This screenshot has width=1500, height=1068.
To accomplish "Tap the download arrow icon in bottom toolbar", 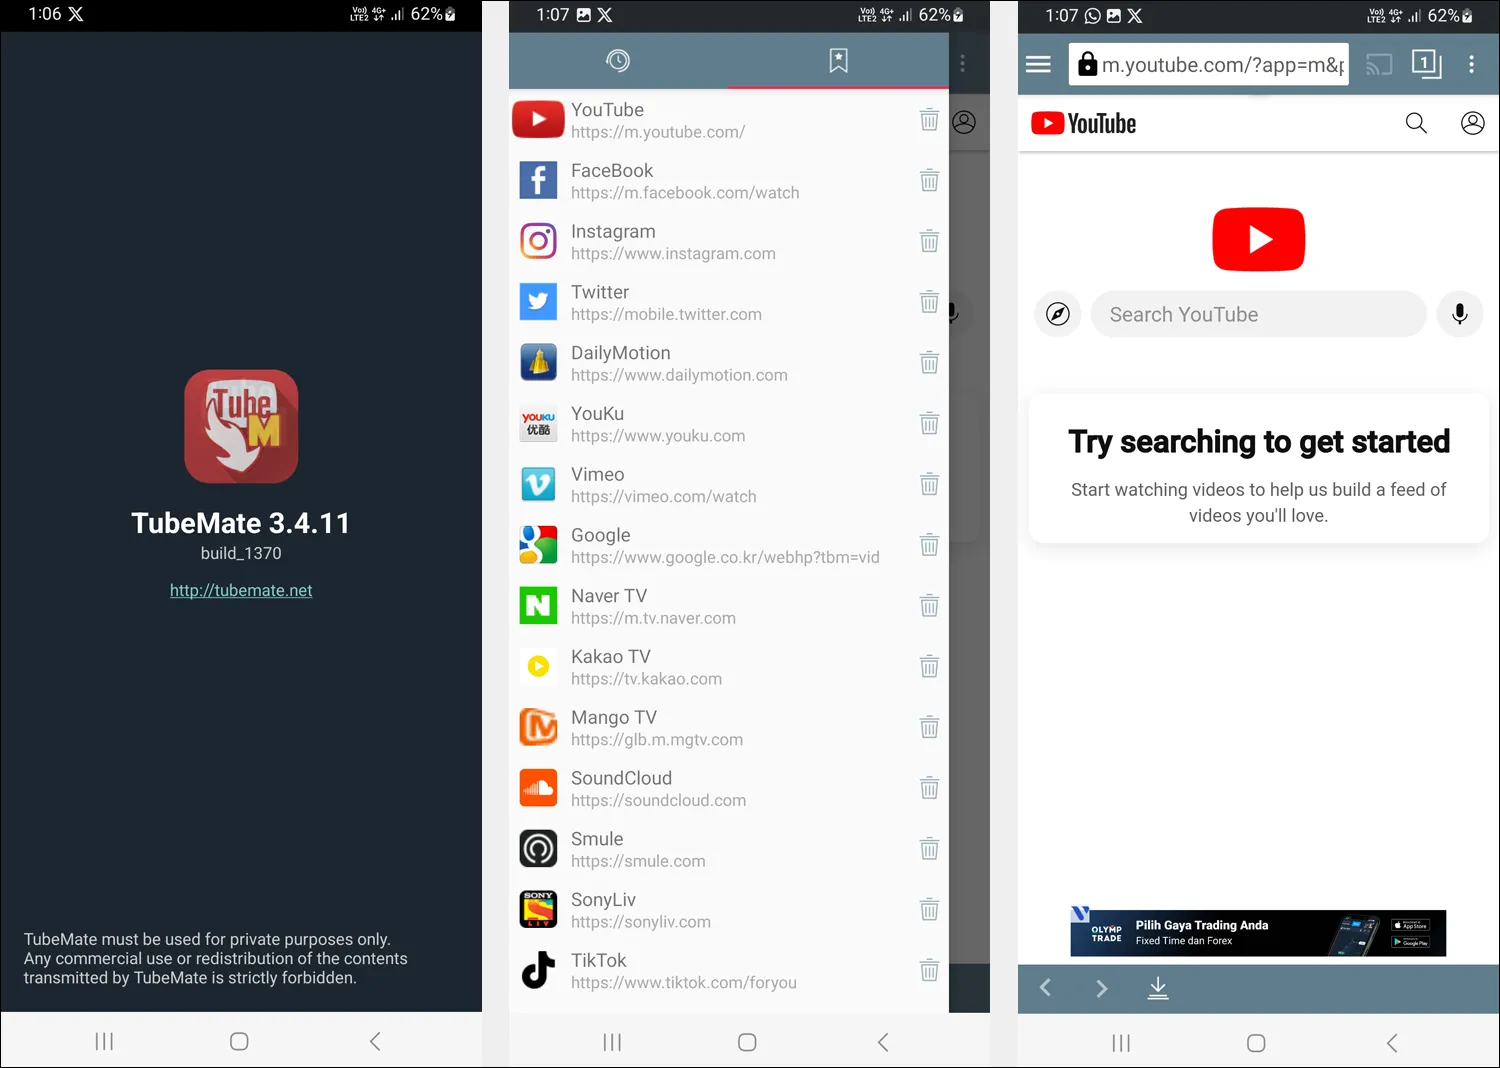I will pyautogui.click(x=1157, y=988).
